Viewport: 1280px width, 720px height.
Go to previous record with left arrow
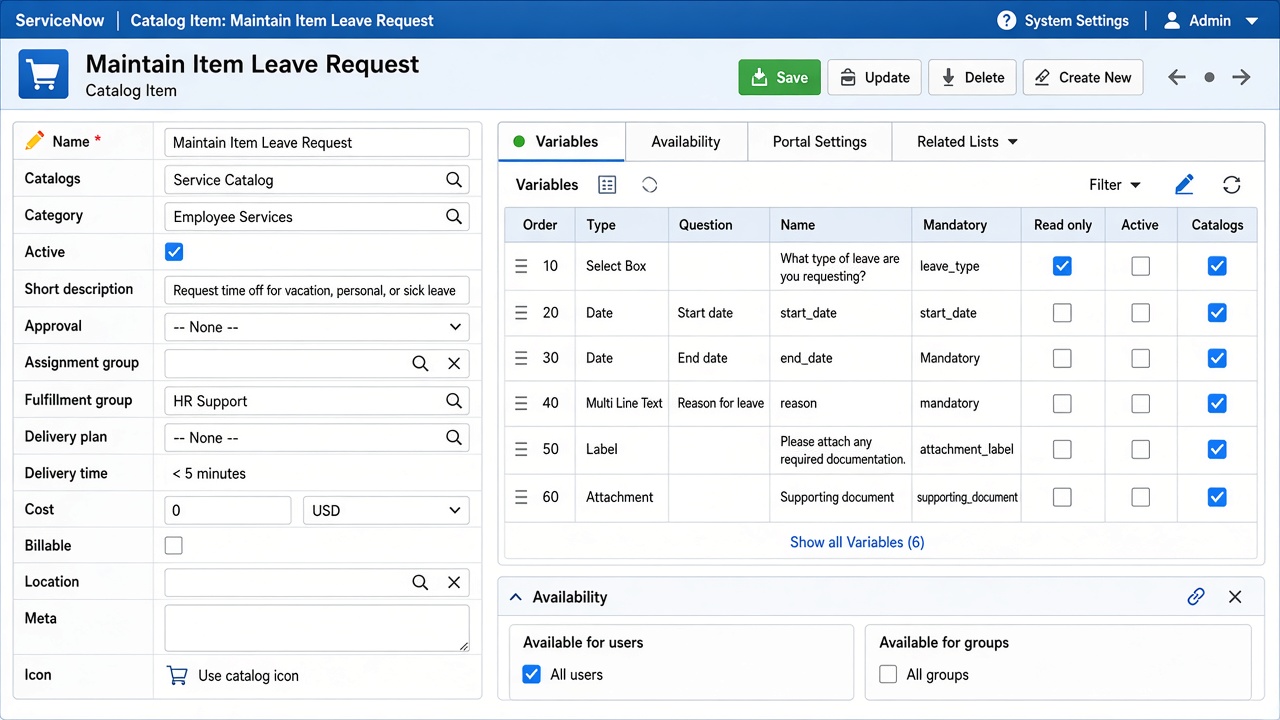[x=1177, y=77]
